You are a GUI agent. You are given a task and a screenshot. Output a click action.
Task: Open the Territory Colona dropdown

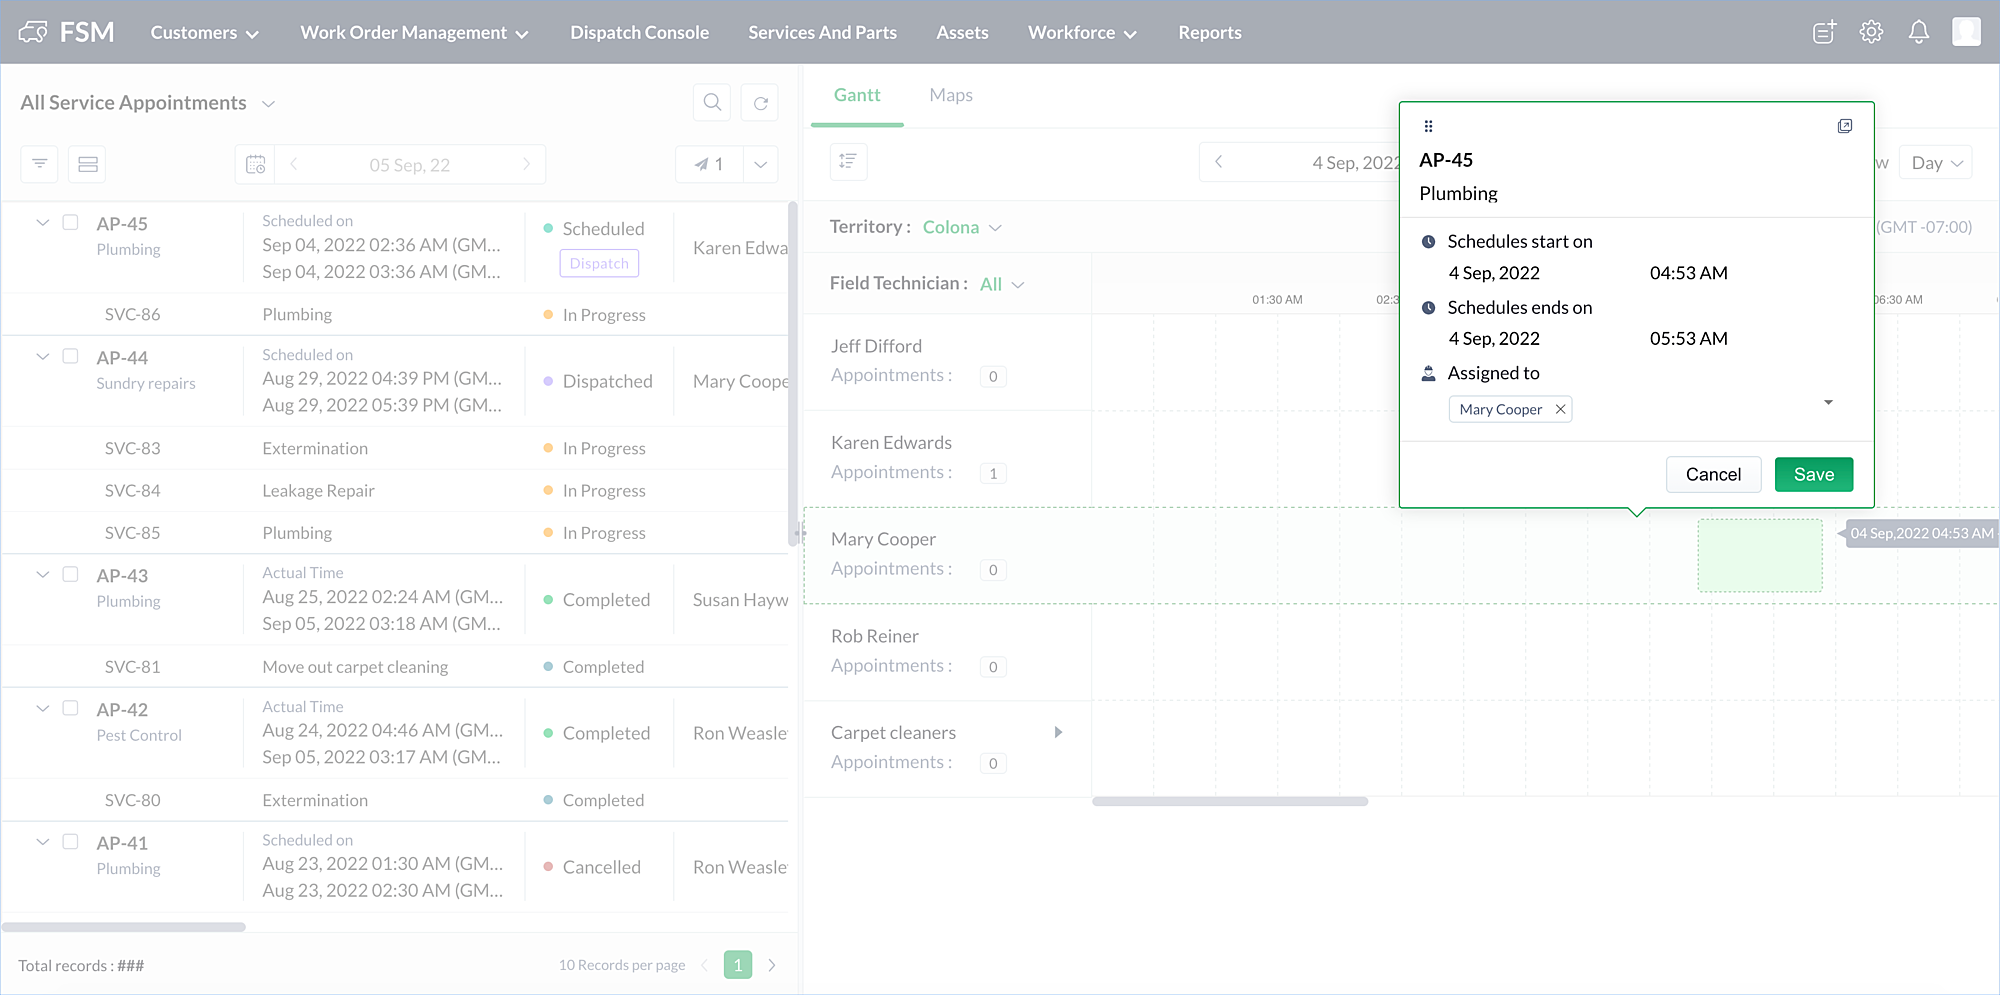[961, 227]
